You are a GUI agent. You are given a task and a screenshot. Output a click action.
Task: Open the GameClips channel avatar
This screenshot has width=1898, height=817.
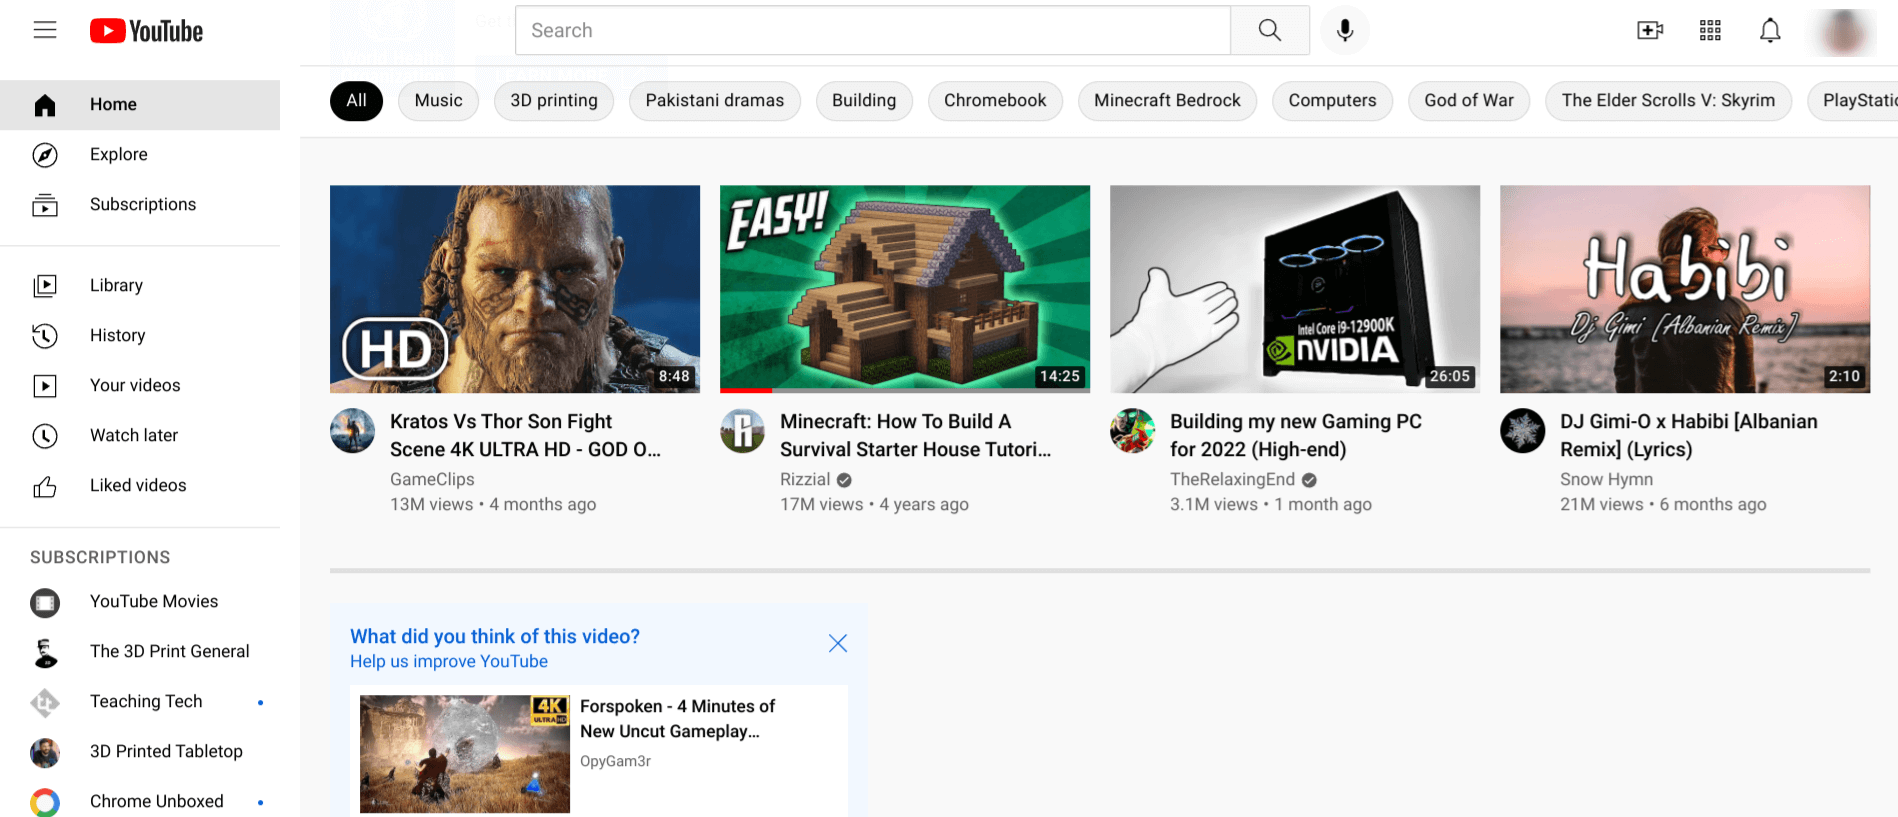(352, 431)
